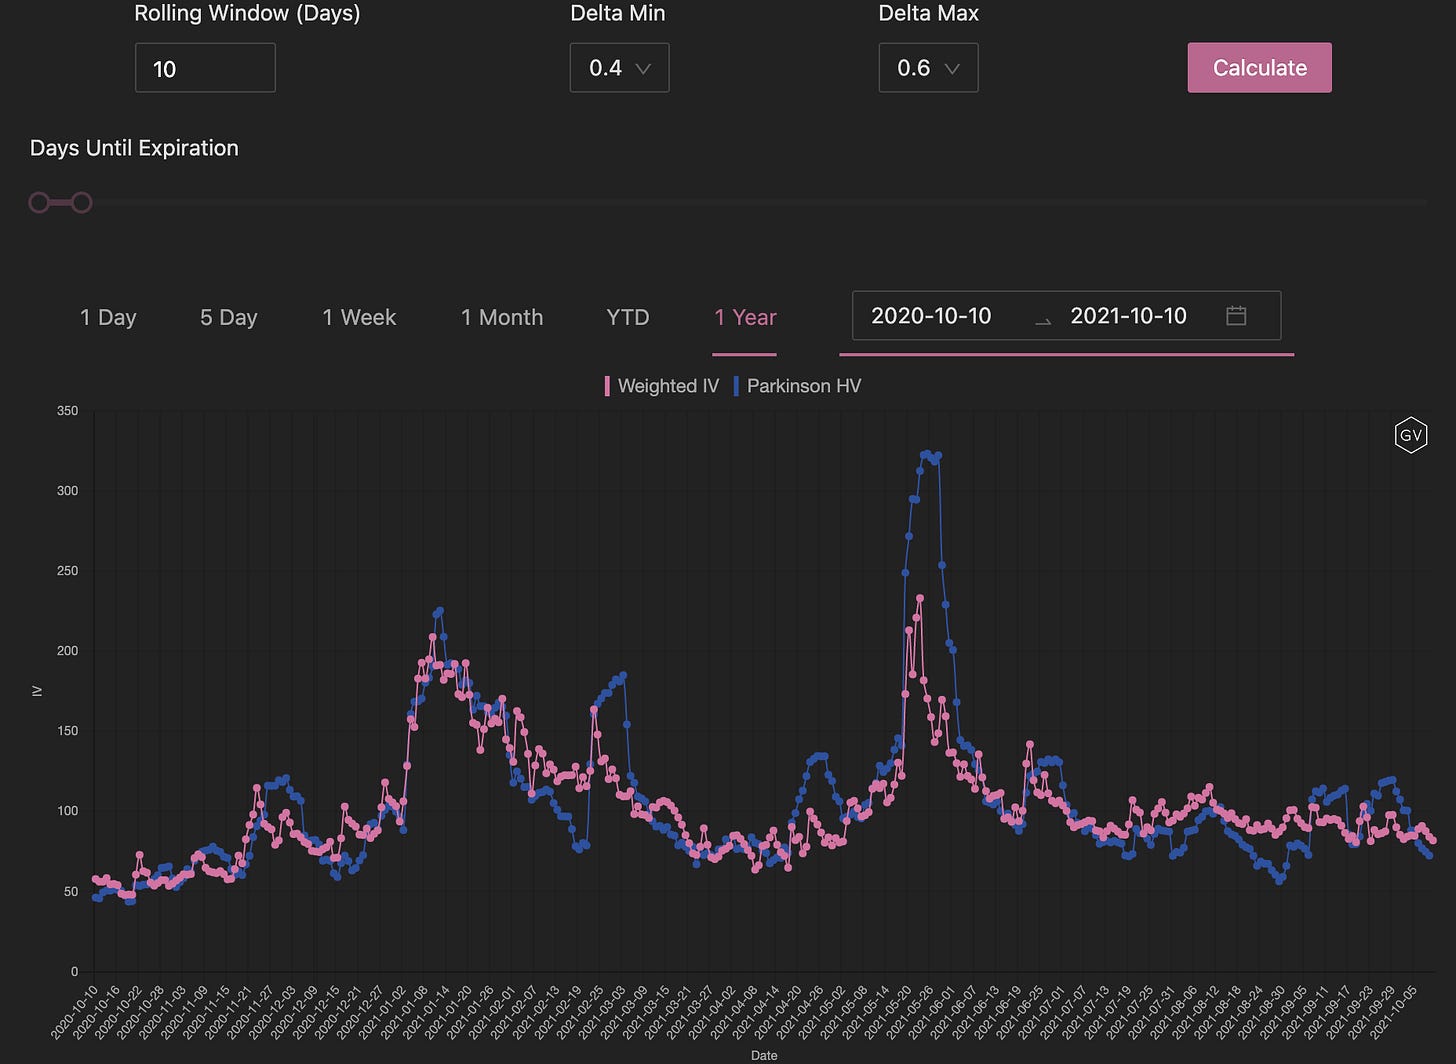Click the y-axis value 350

click(68, 411)
